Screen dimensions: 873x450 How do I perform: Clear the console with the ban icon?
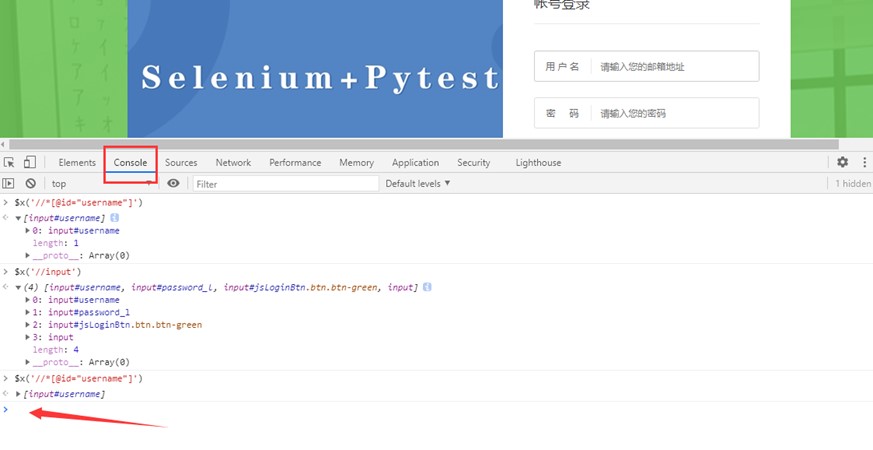(31, 183)
